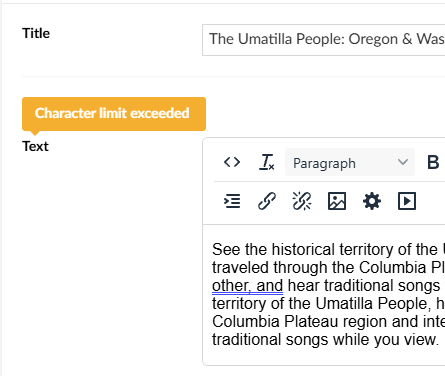
Task: Open the Paragraph format dropdown
Action: [x=350, y=162]
